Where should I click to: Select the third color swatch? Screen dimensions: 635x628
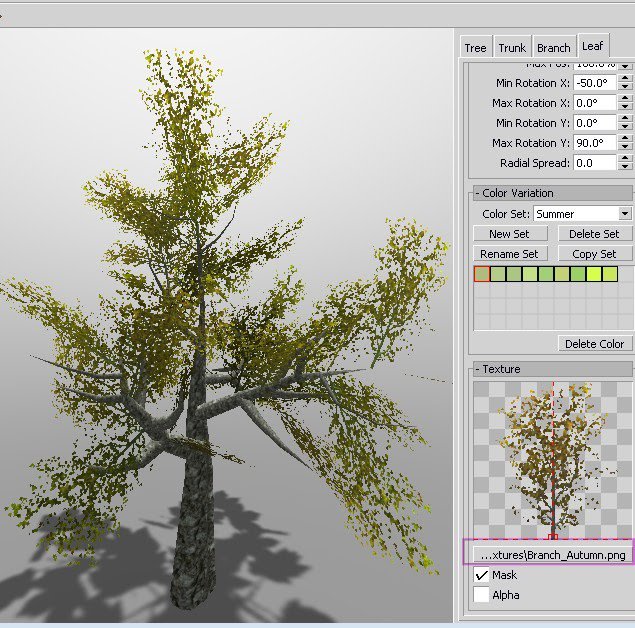click(514, 274)
